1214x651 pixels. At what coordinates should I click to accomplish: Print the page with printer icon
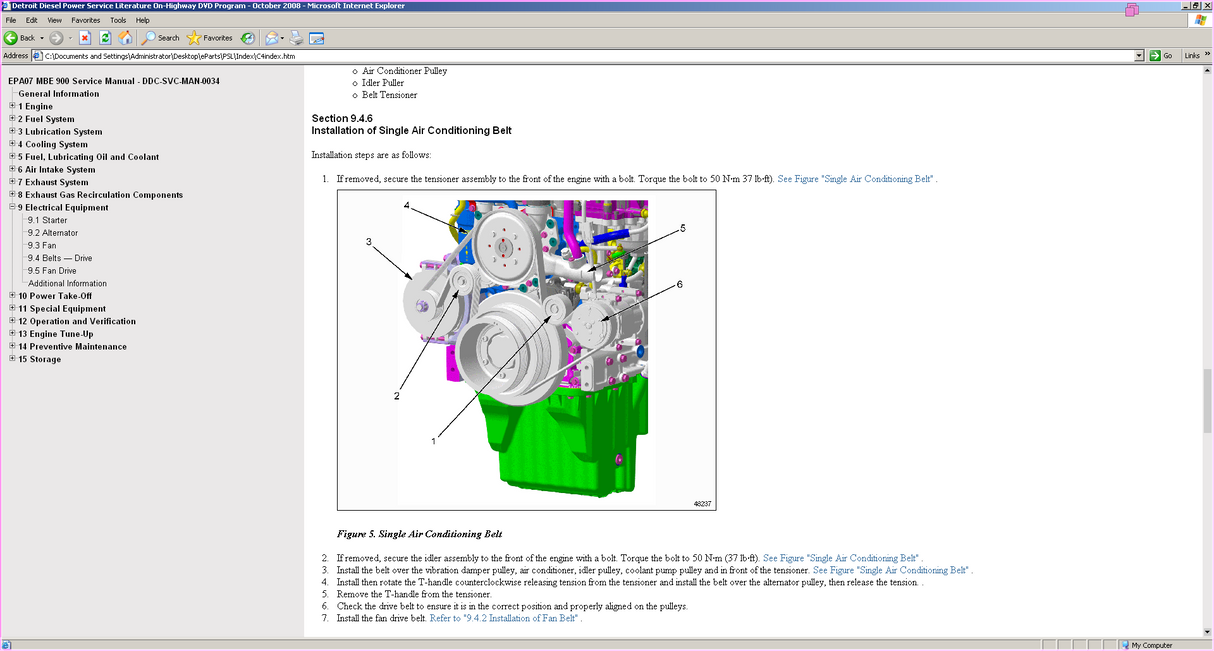(296, 38)
